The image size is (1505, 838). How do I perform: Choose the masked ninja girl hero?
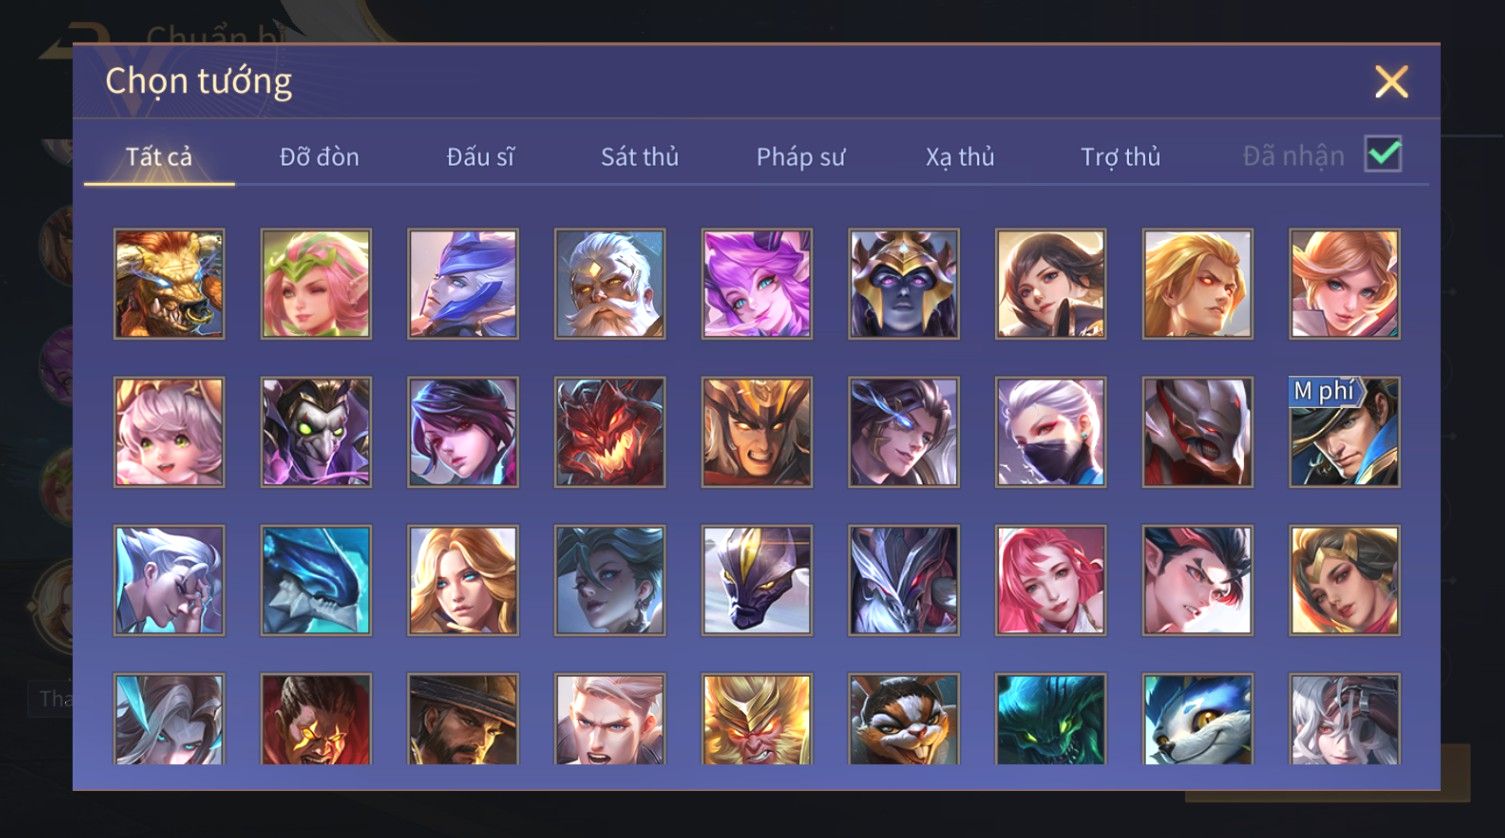pyautogui.click(x=1051, y=432)
